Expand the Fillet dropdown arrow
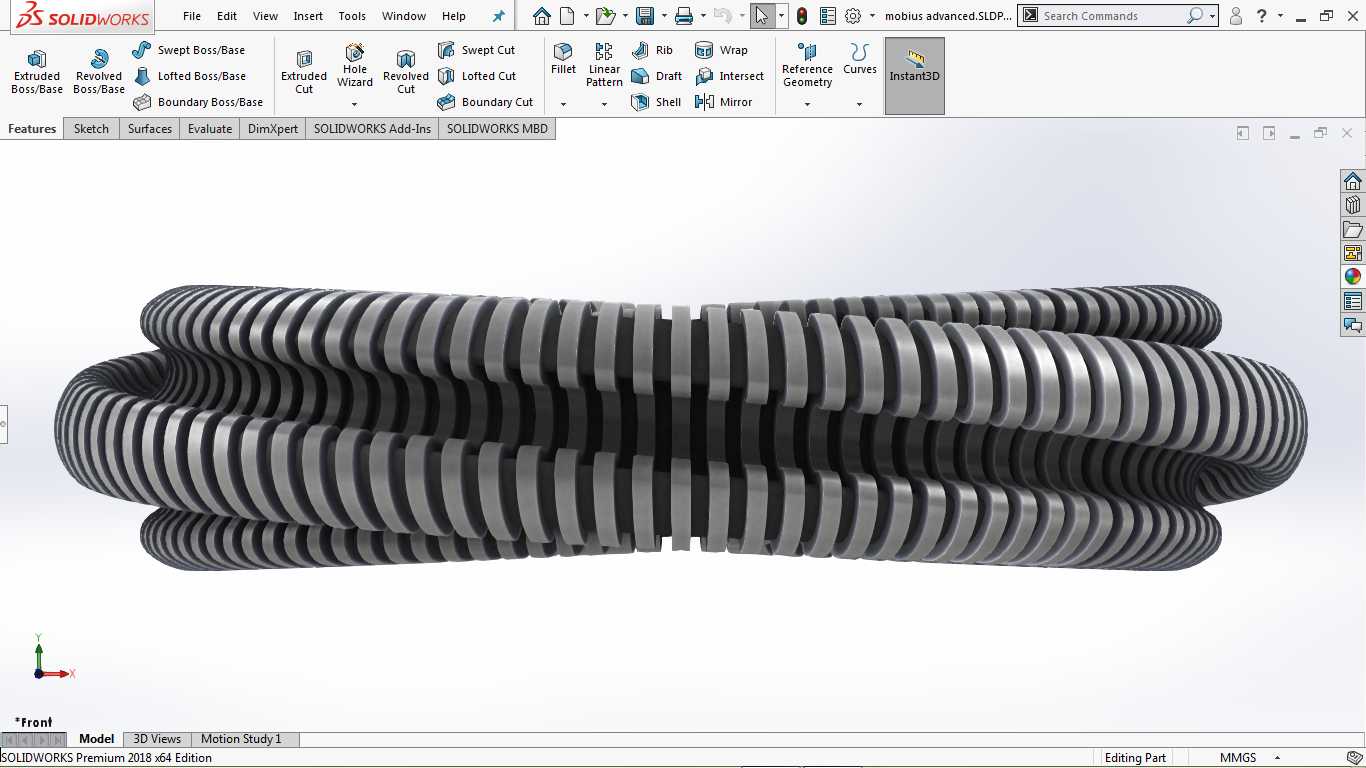The width and height of the screenshot is (1366, 768). 563,104
